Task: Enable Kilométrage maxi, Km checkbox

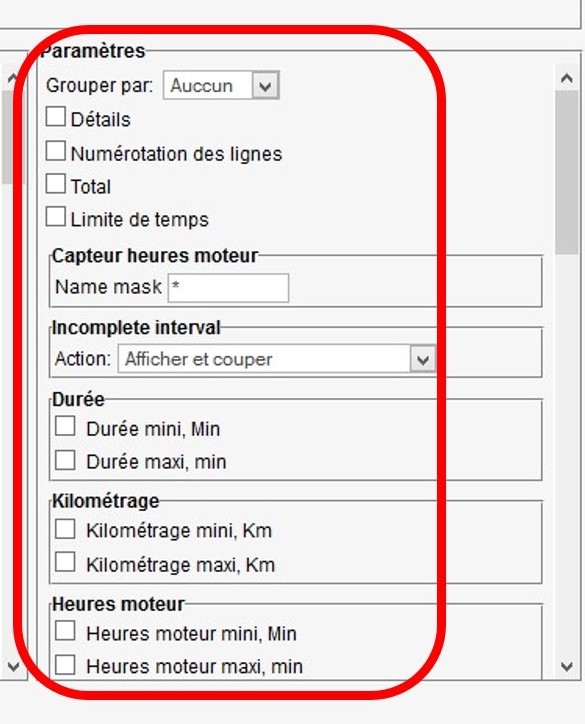Action: (65, 562)
